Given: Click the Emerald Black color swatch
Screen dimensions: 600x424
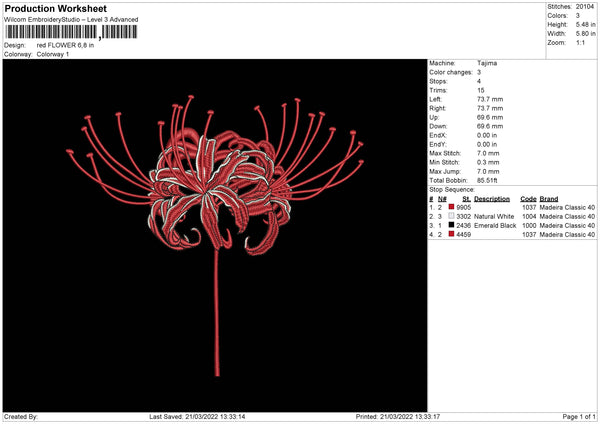Looking at the screenshot, I should pos(452,225).
